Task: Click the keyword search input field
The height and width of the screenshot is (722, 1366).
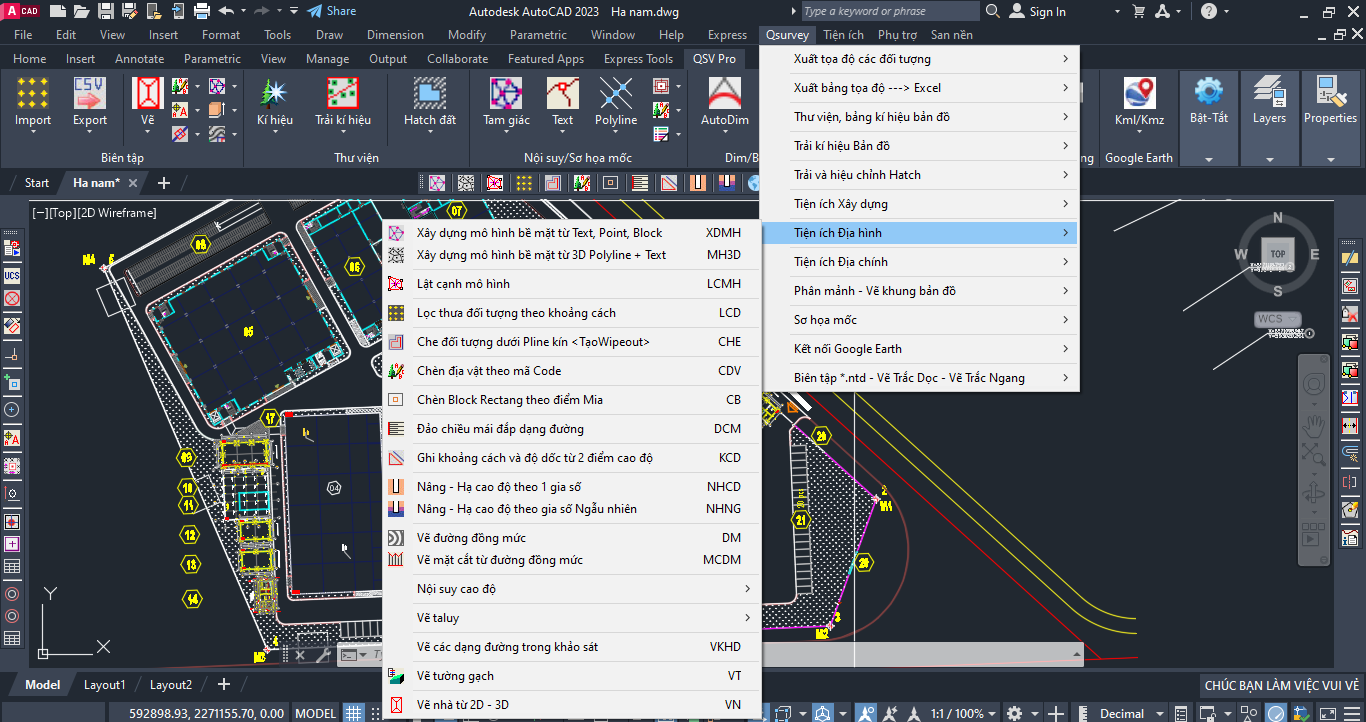Action: pos(888,11)
